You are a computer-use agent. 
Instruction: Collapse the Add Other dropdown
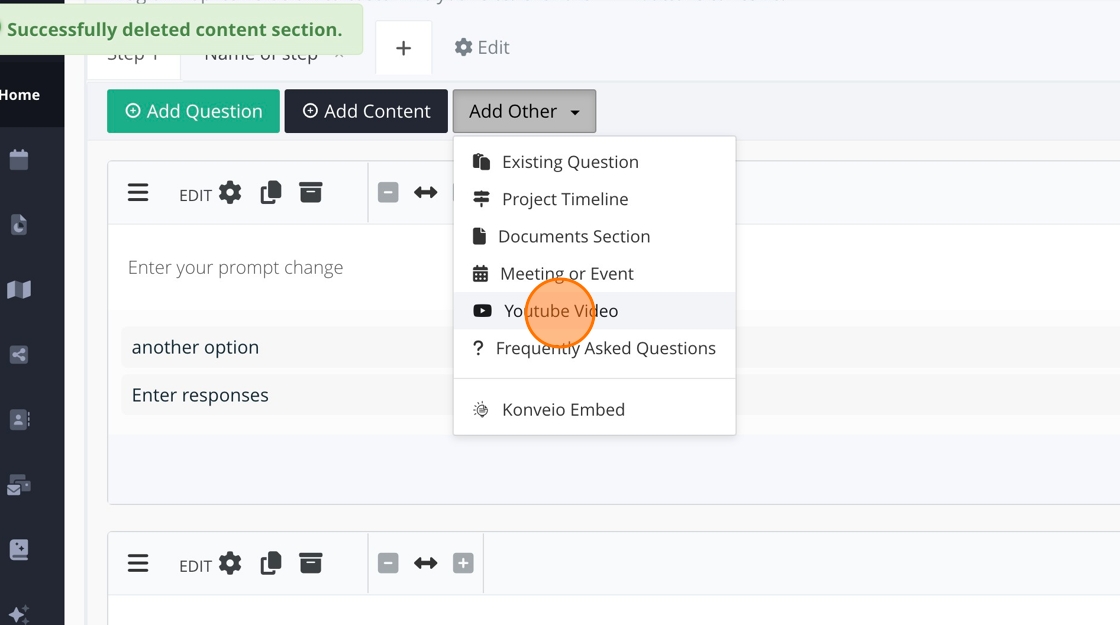524,111
